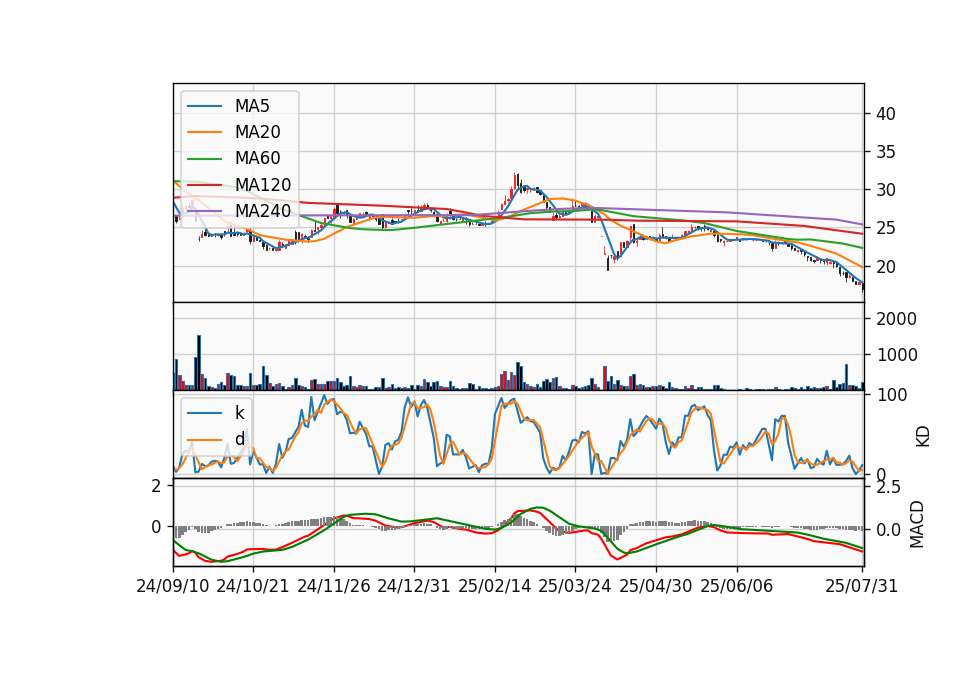Click the green MA60 legend line swatch
The width and height of the screenshot is (960, 690).
[x=204, y=159]
